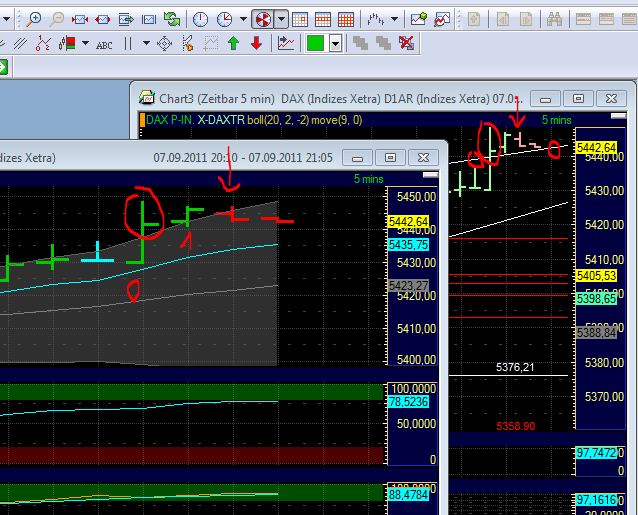Click the bar chart style icon
Image resolution: width=638 pixels, height=515 pixels.
coord(375,19)
